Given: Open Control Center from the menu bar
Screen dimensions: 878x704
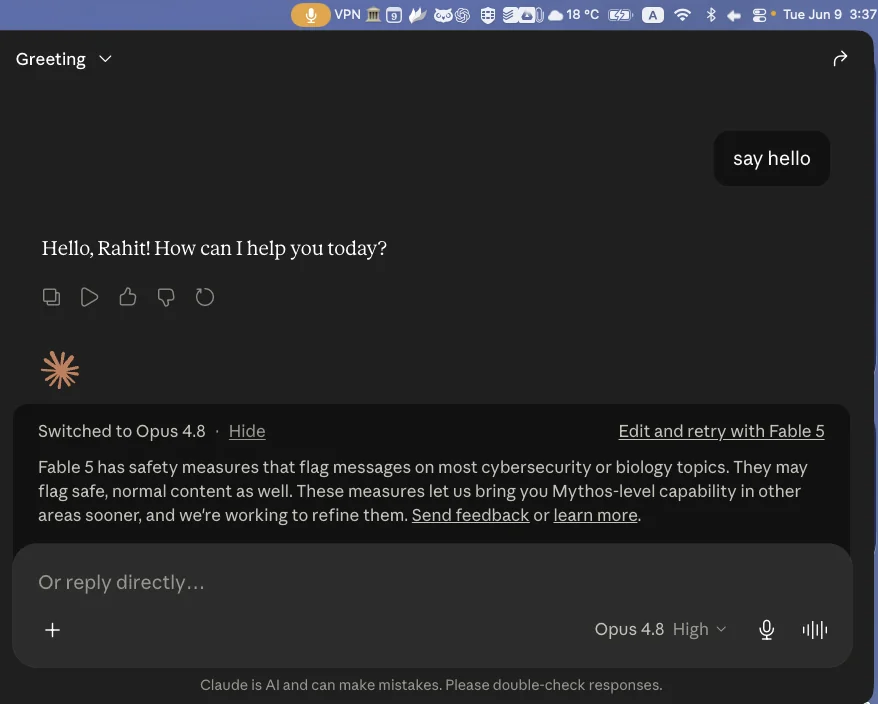Looking at the screenshot, I should click(x=759, y=15).
